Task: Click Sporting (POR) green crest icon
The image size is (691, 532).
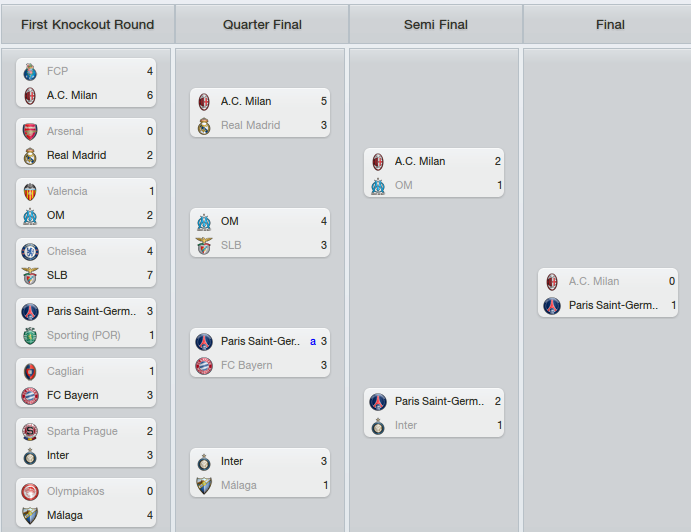Action: tap(30, 336)
